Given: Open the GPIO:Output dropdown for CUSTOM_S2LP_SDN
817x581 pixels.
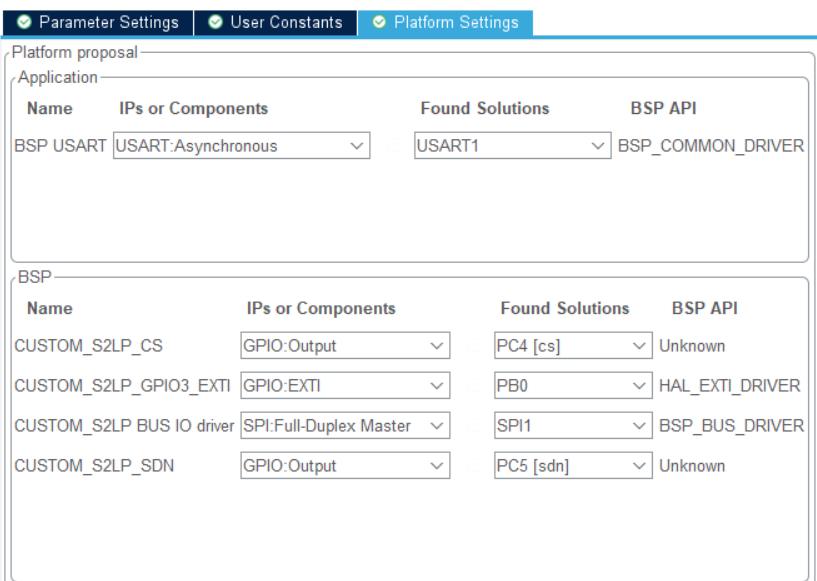Looking at the screenshot, I should click(438, 465).
